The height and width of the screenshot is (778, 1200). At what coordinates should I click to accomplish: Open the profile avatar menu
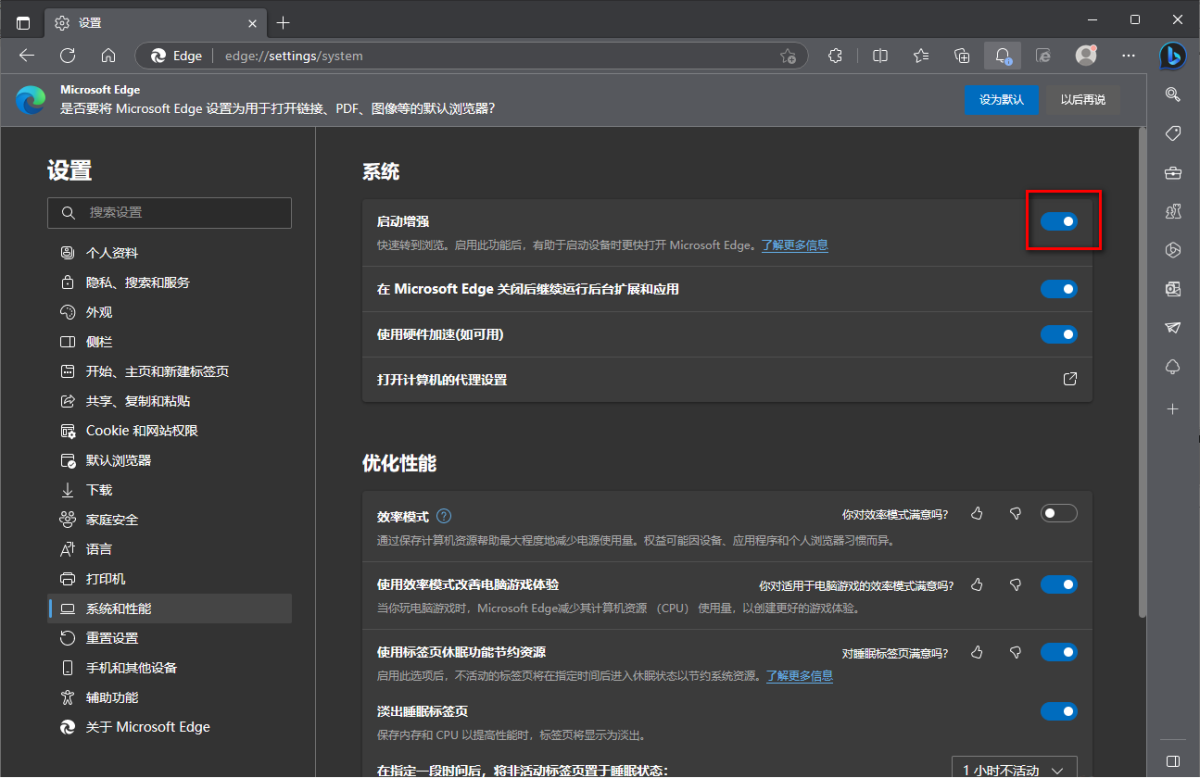1086,56
